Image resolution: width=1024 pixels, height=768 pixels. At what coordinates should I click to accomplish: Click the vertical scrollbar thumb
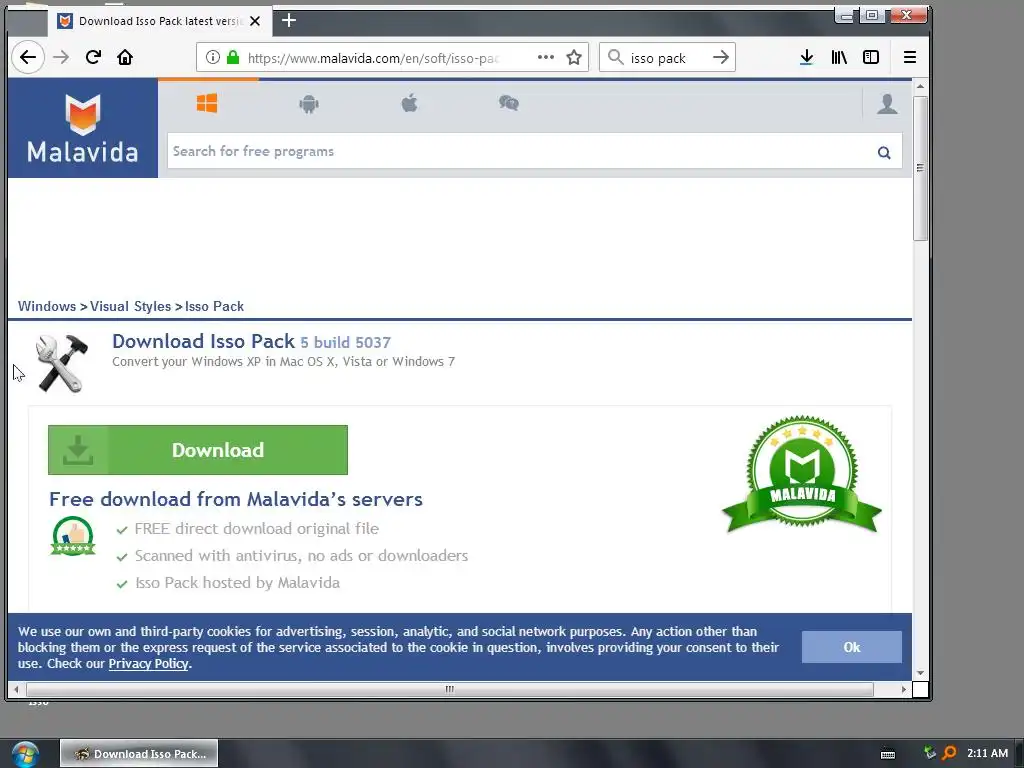pyautogui.click(x=920, y=168)
